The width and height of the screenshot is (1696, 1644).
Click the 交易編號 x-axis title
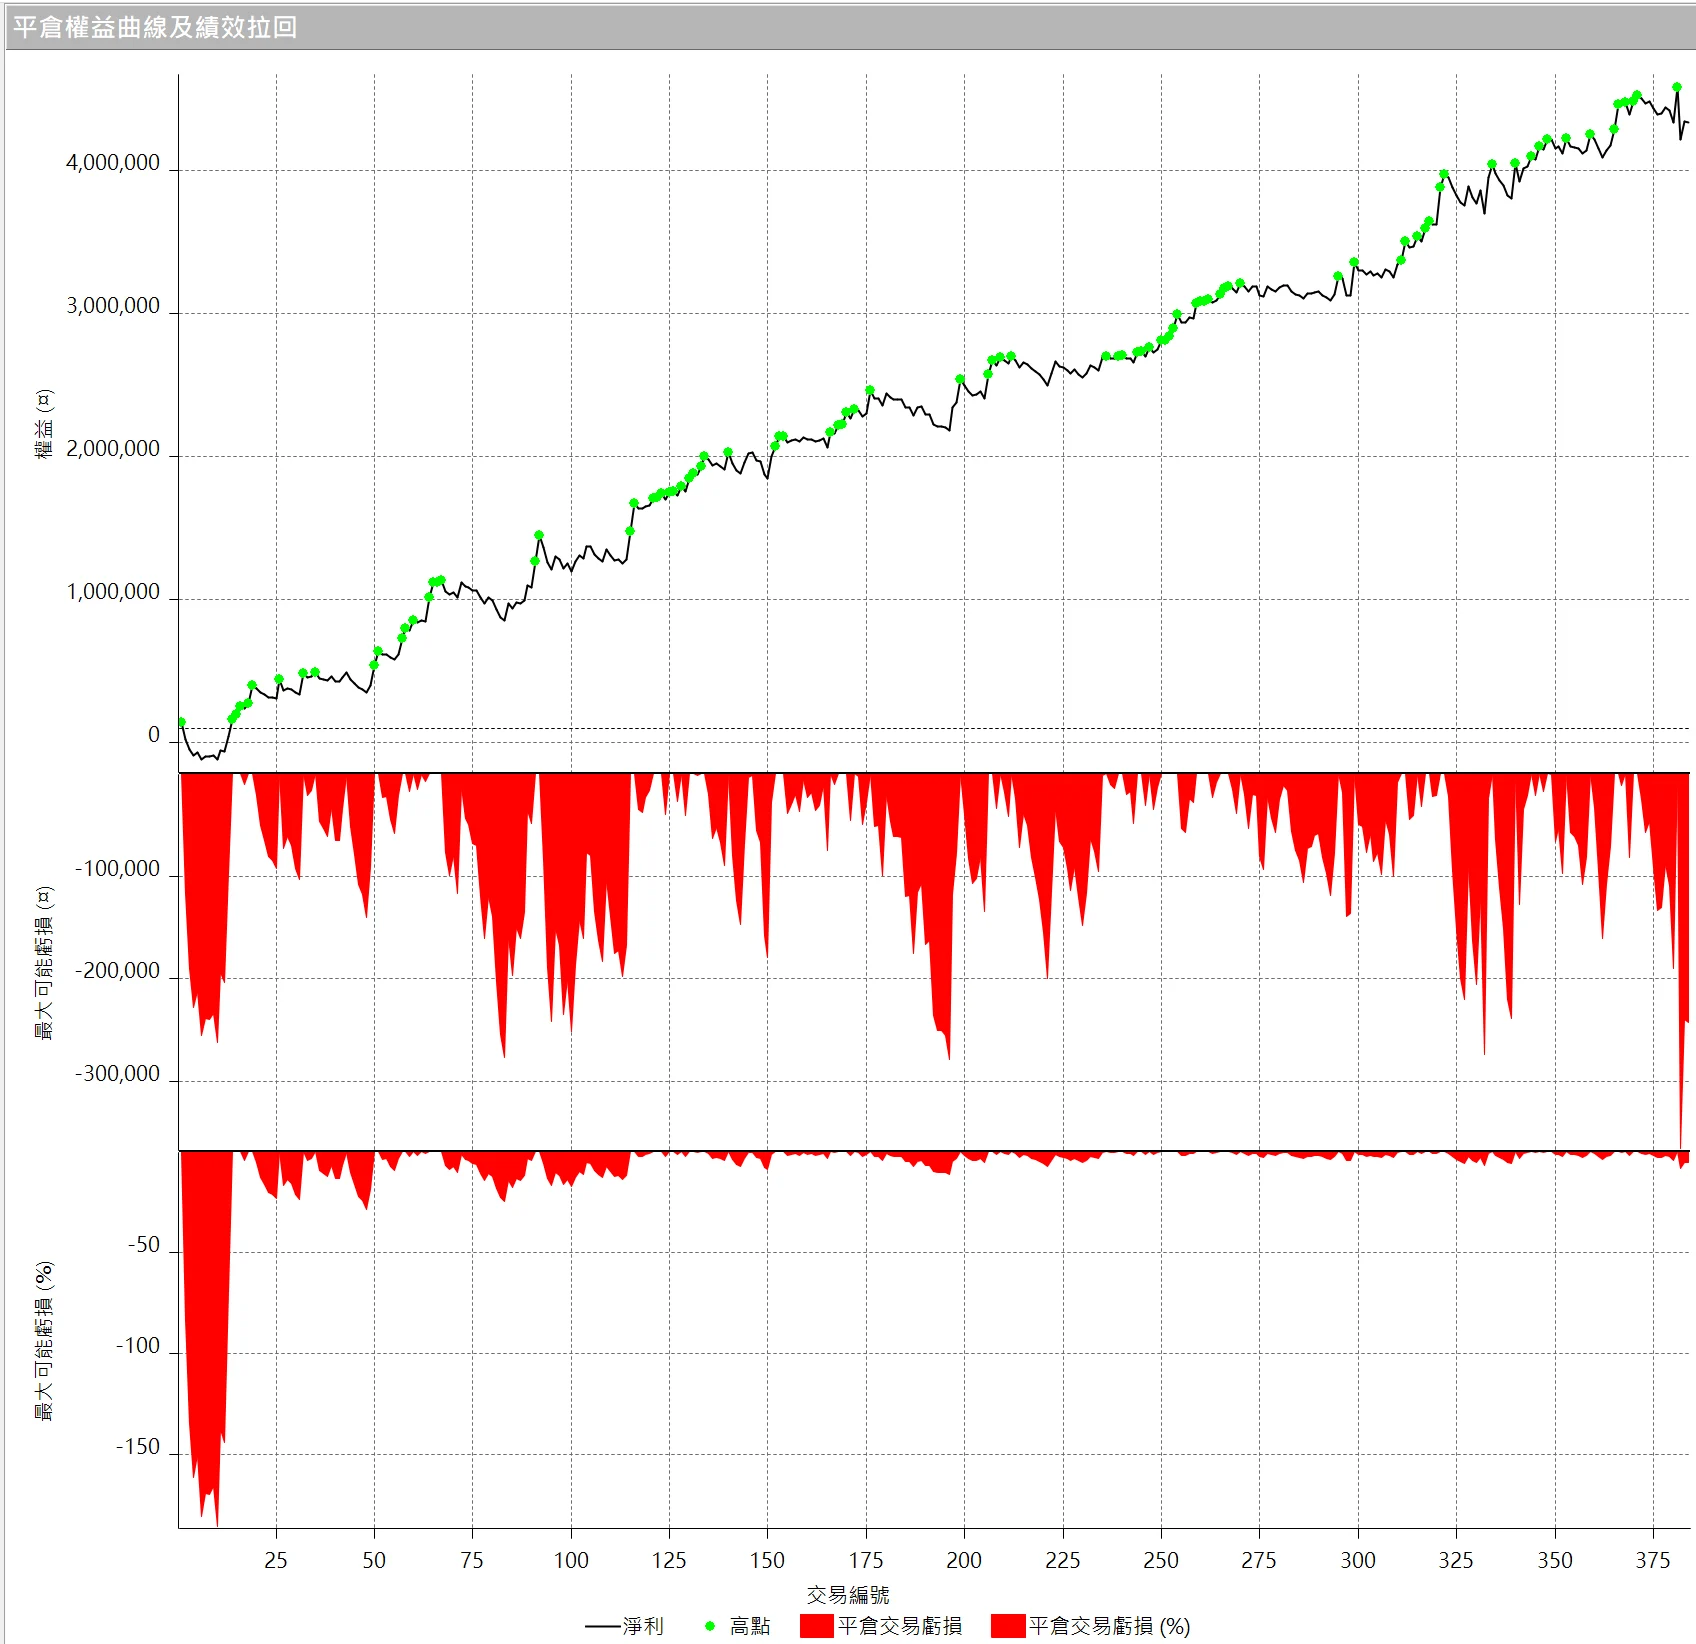(x=848, y=1595)
